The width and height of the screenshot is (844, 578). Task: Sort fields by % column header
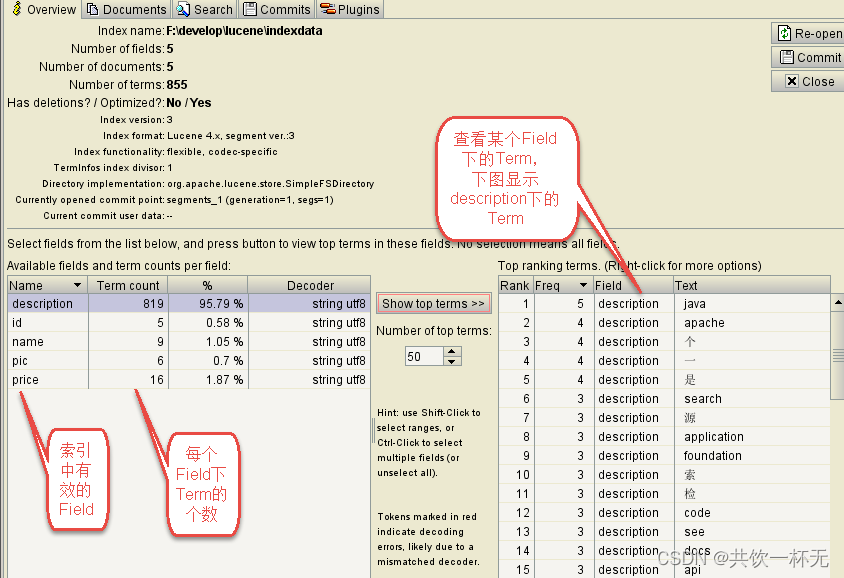[208, 285]
